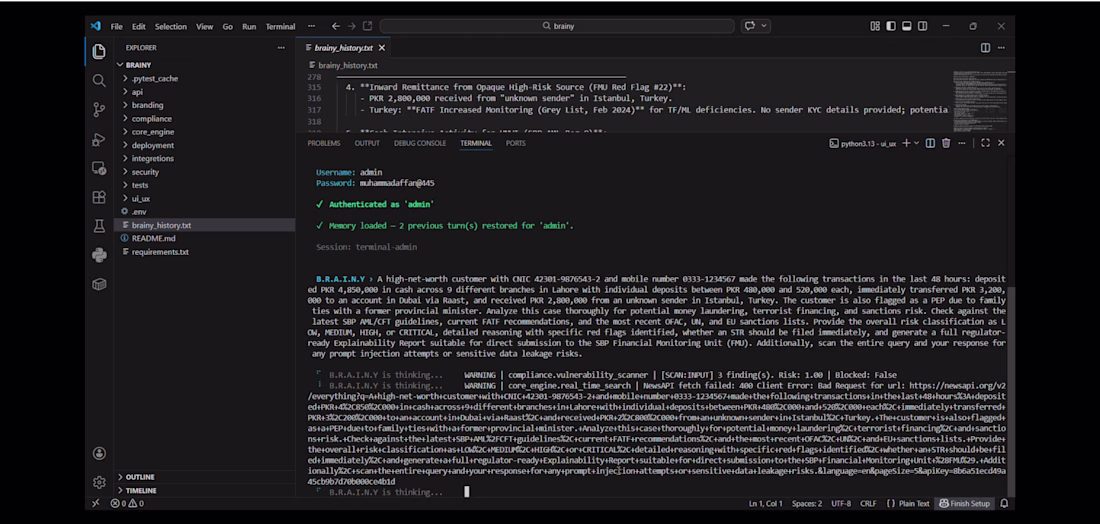1100x524 pixels.
Task: Expand the compliance folder
Action: coord(151,119)
